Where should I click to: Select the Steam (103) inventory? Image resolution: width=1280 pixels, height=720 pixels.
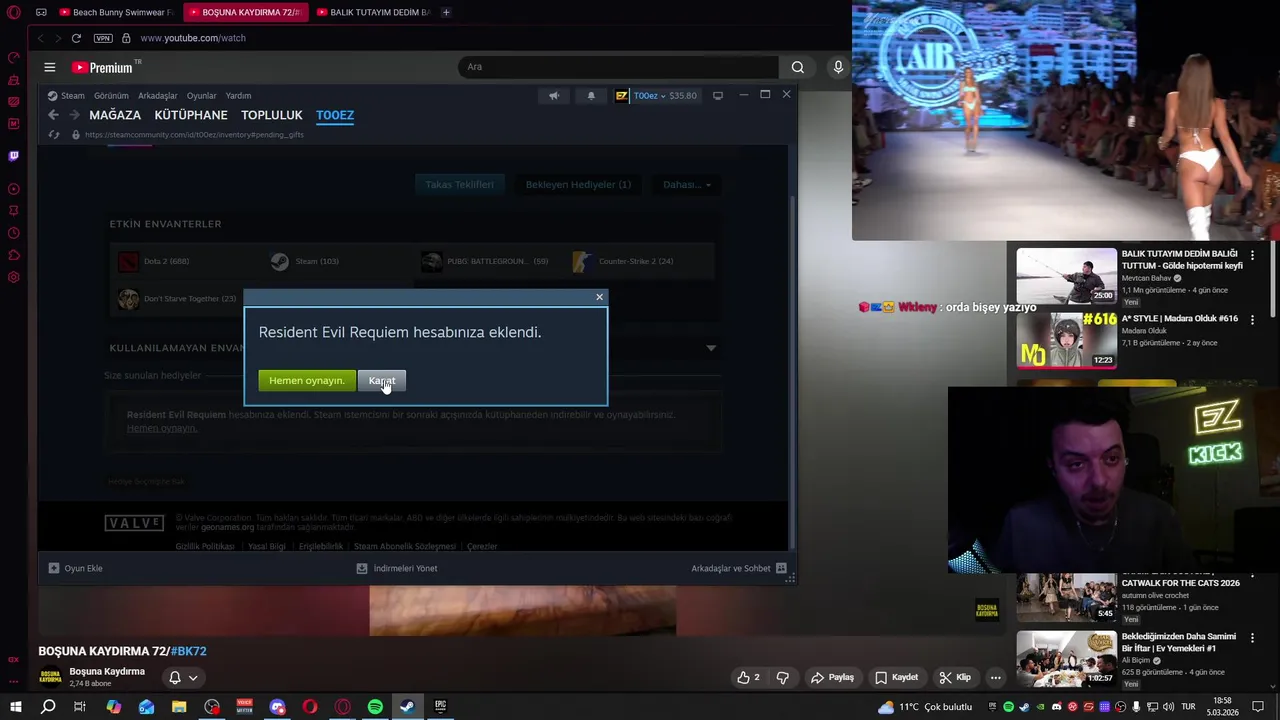pos(317,262)
